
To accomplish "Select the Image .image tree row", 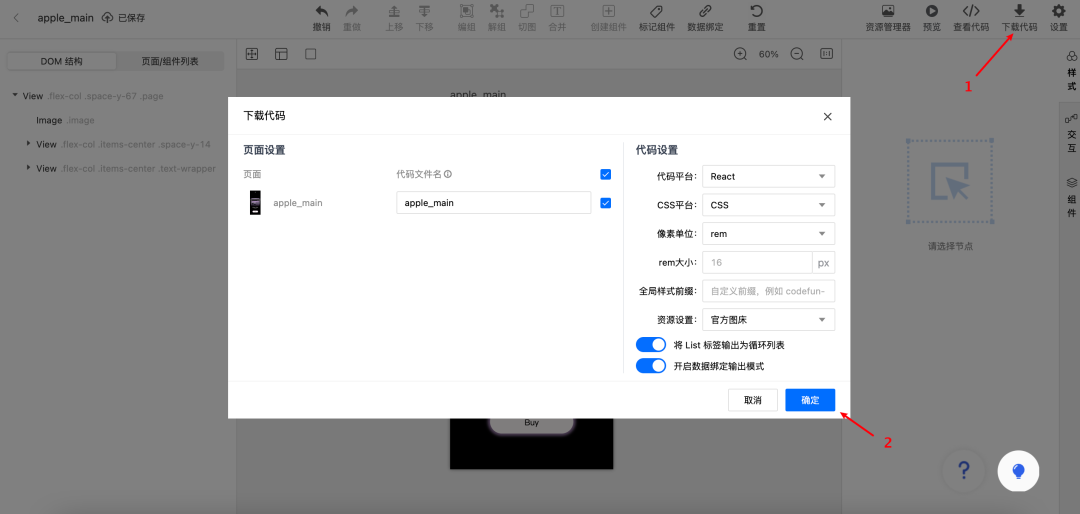I will click(65, 120).
